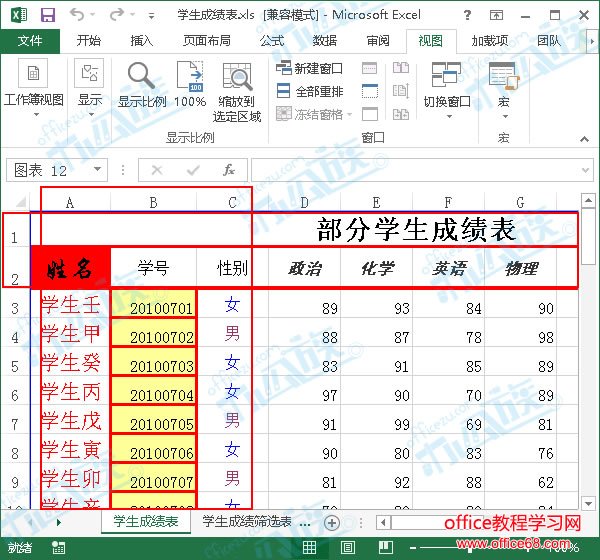Click 新建窗口
The width and height of the screenshot is (600, 560).
(x=309, y=69)
